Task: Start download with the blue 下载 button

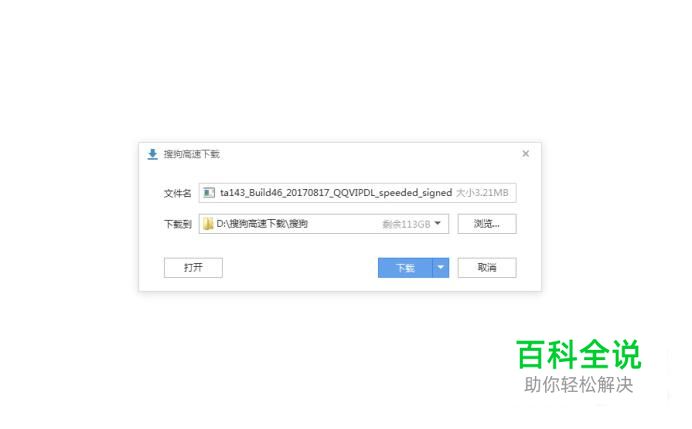Action: [405, 267]
